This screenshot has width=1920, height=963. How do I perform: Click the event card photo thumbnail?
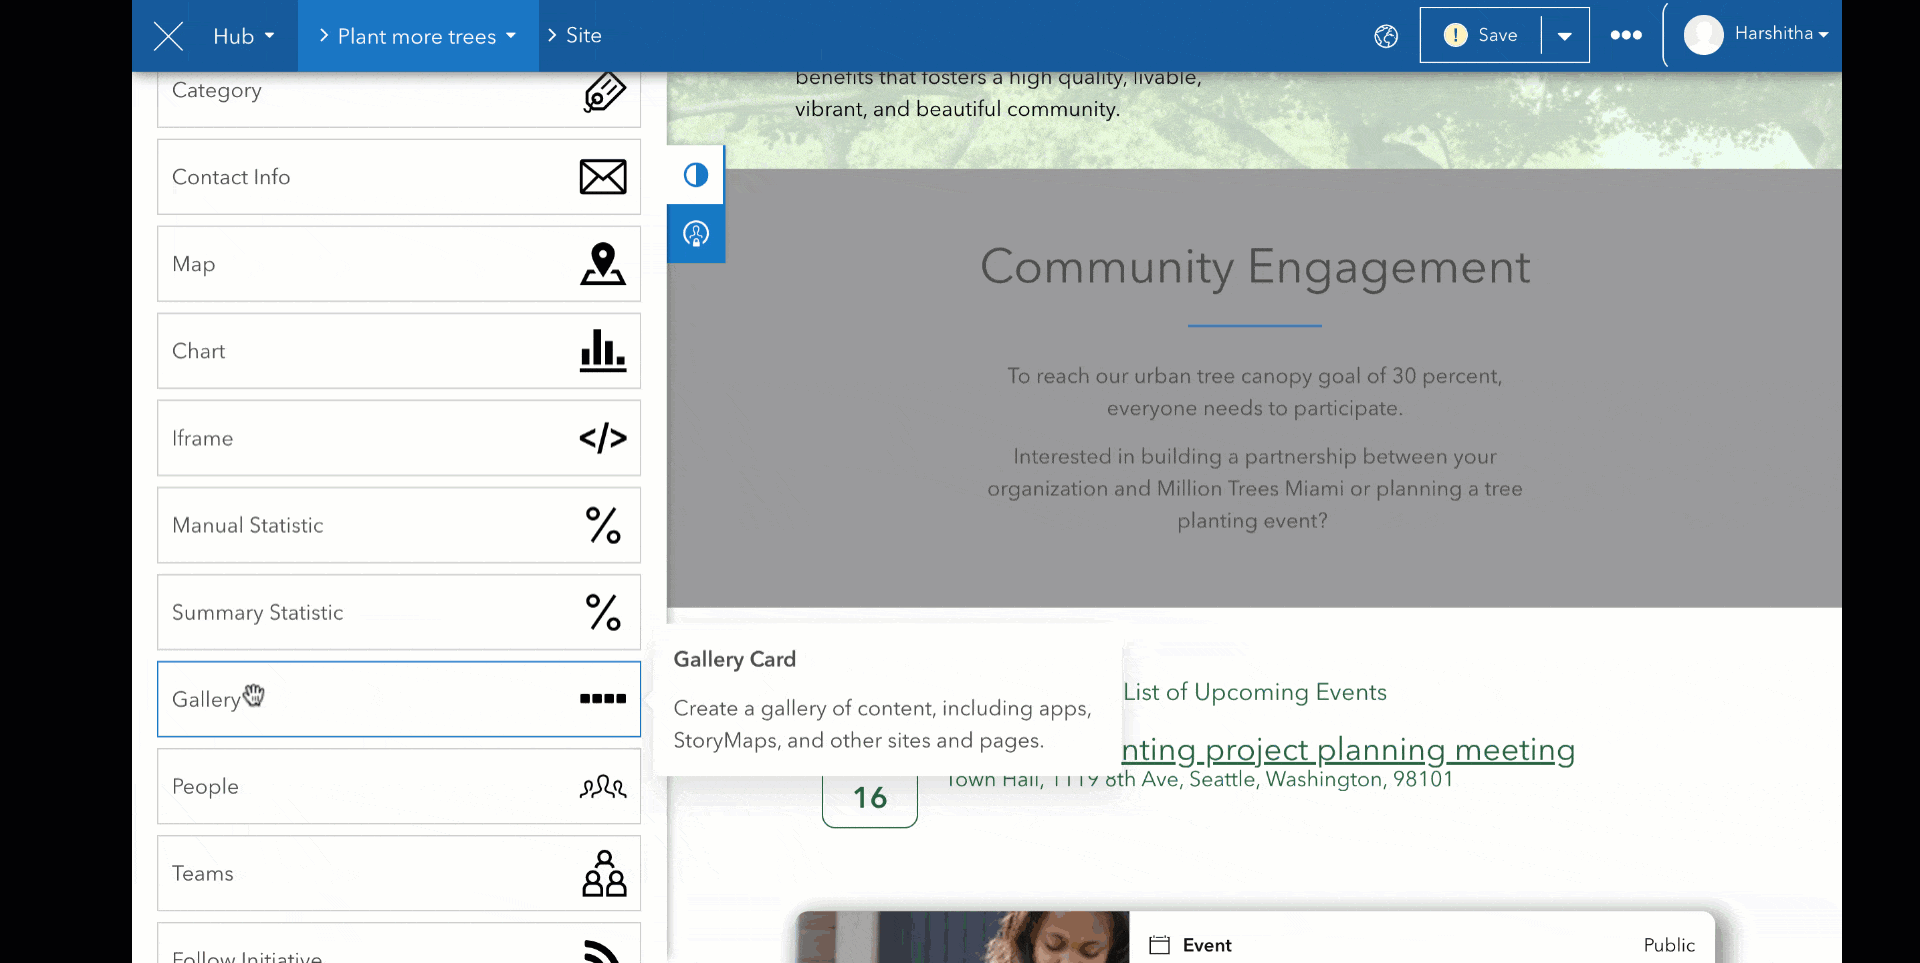(x=963, y=937)
